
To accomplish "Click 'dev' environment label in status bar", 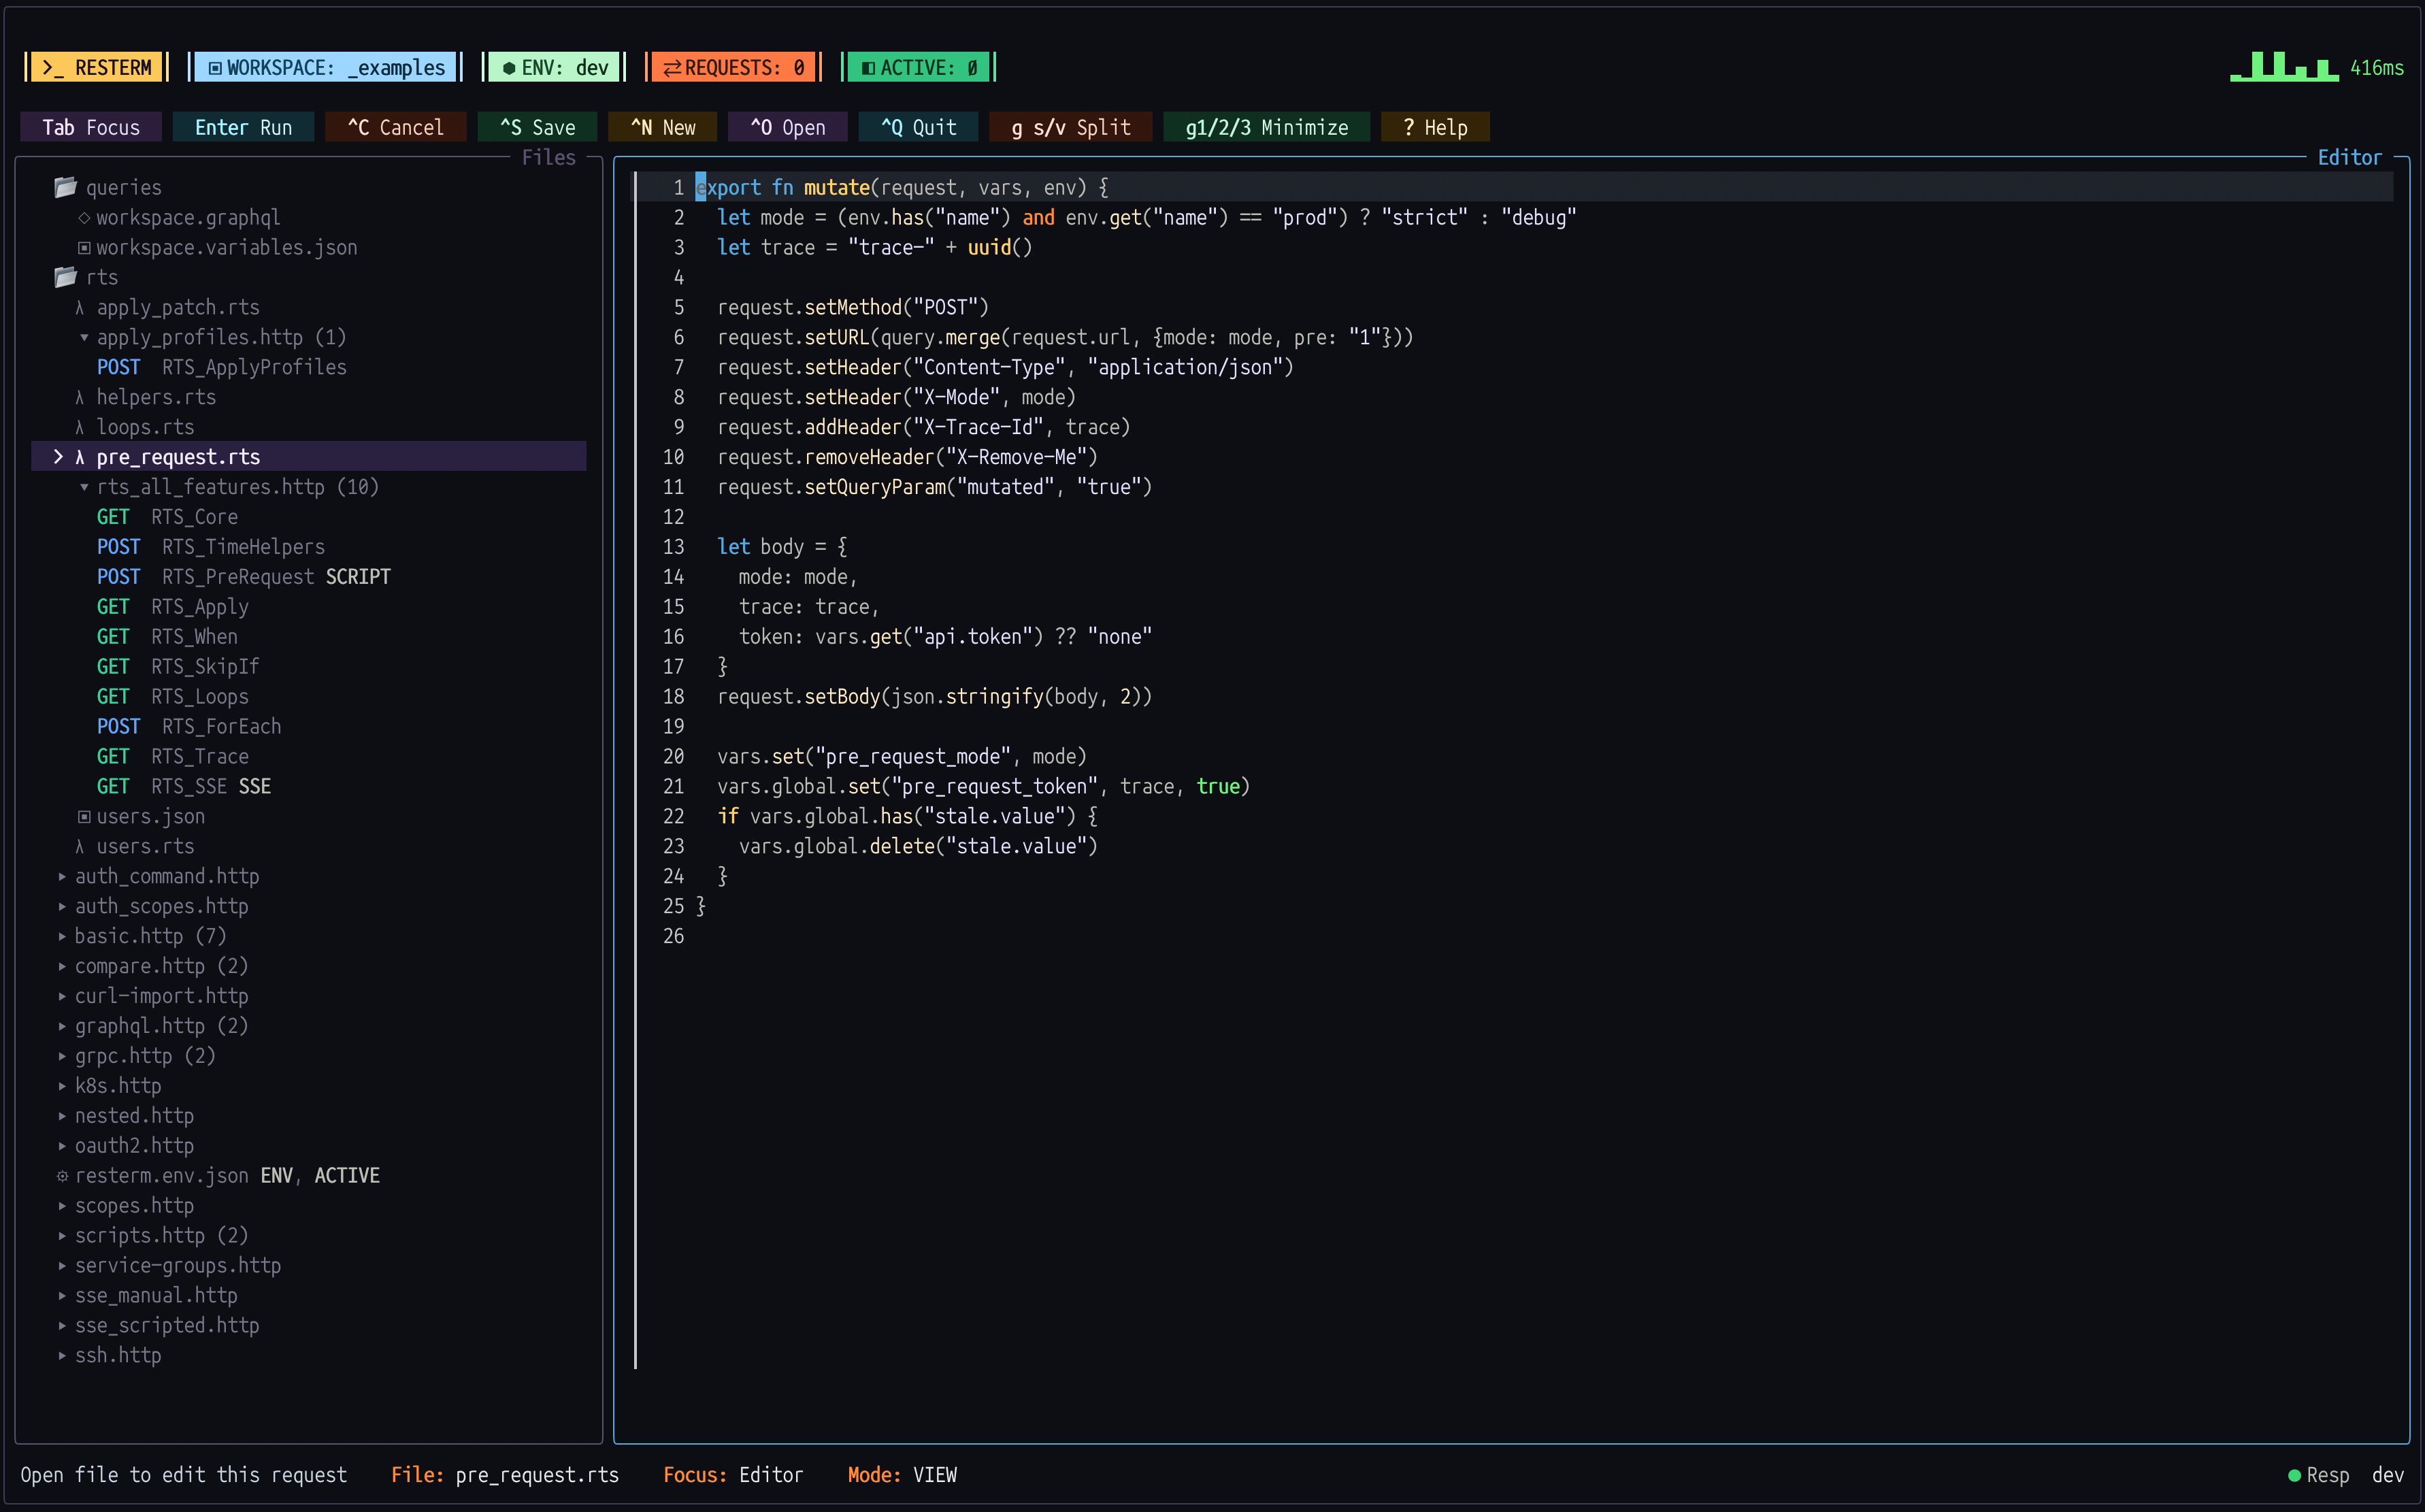I will point(2388,1475).
